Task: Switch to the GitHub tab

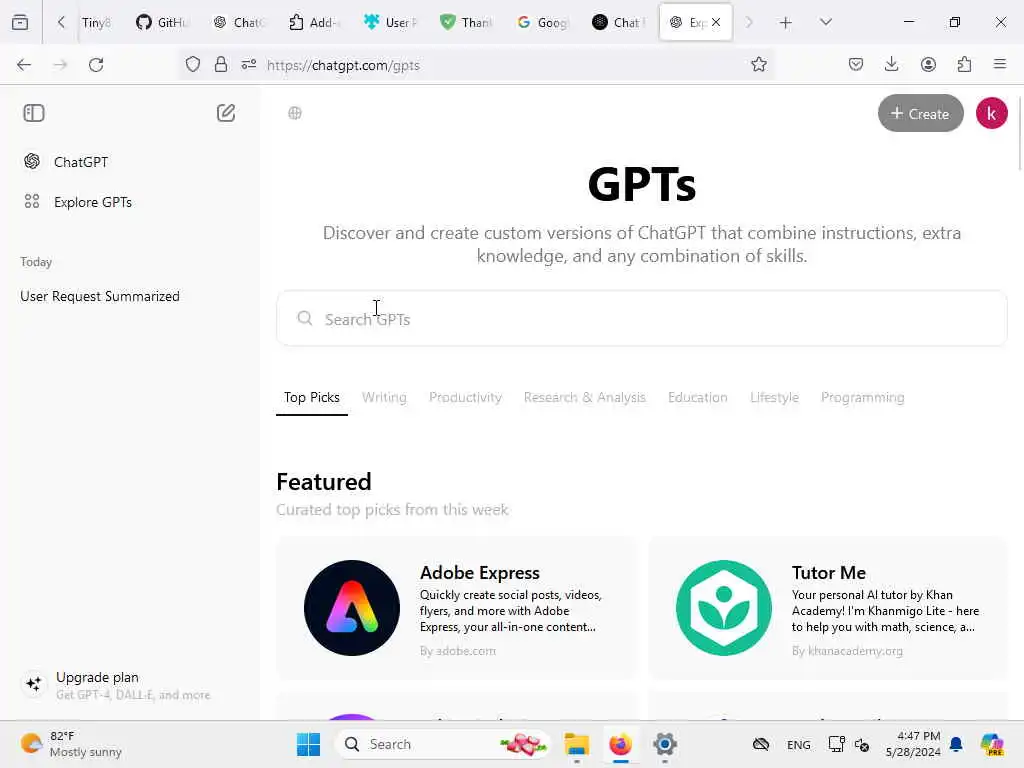Action: click(x=163, y=23)
